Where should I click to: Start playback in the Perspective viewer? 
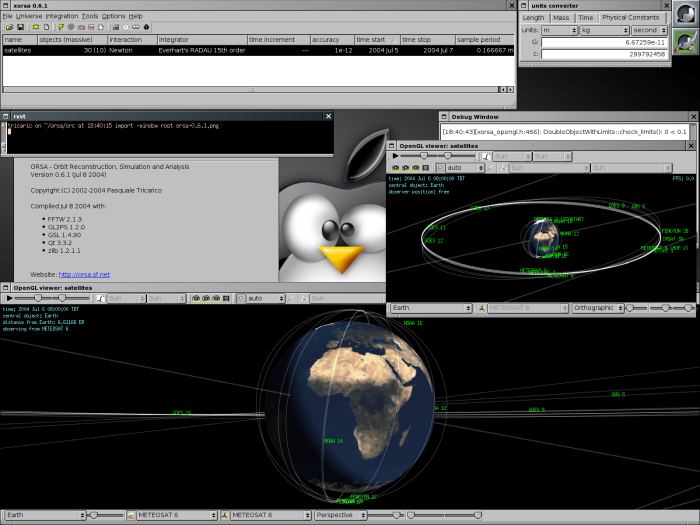pyautogui.click(x=8, y=298)
